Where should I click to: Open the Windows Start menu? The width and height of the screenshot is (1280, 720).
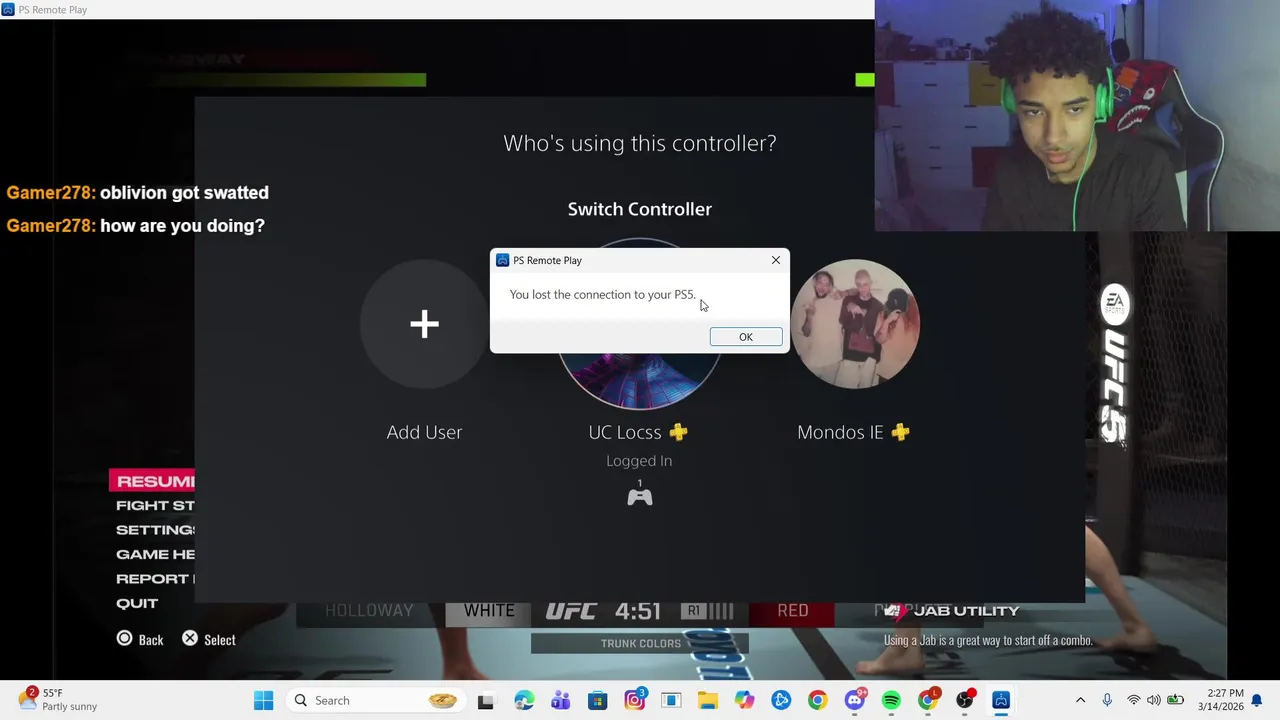pos(264,700)
